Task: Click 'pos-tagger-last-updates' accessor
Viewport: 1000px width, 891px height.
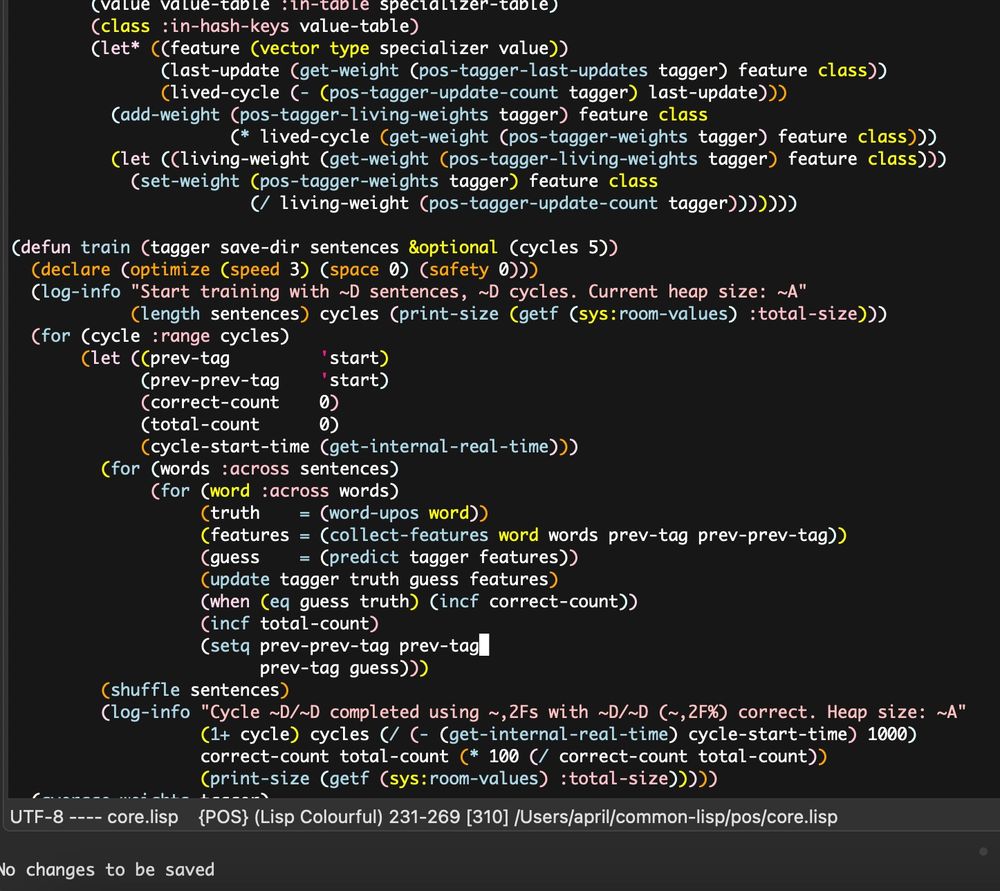Action: point(533,70)
